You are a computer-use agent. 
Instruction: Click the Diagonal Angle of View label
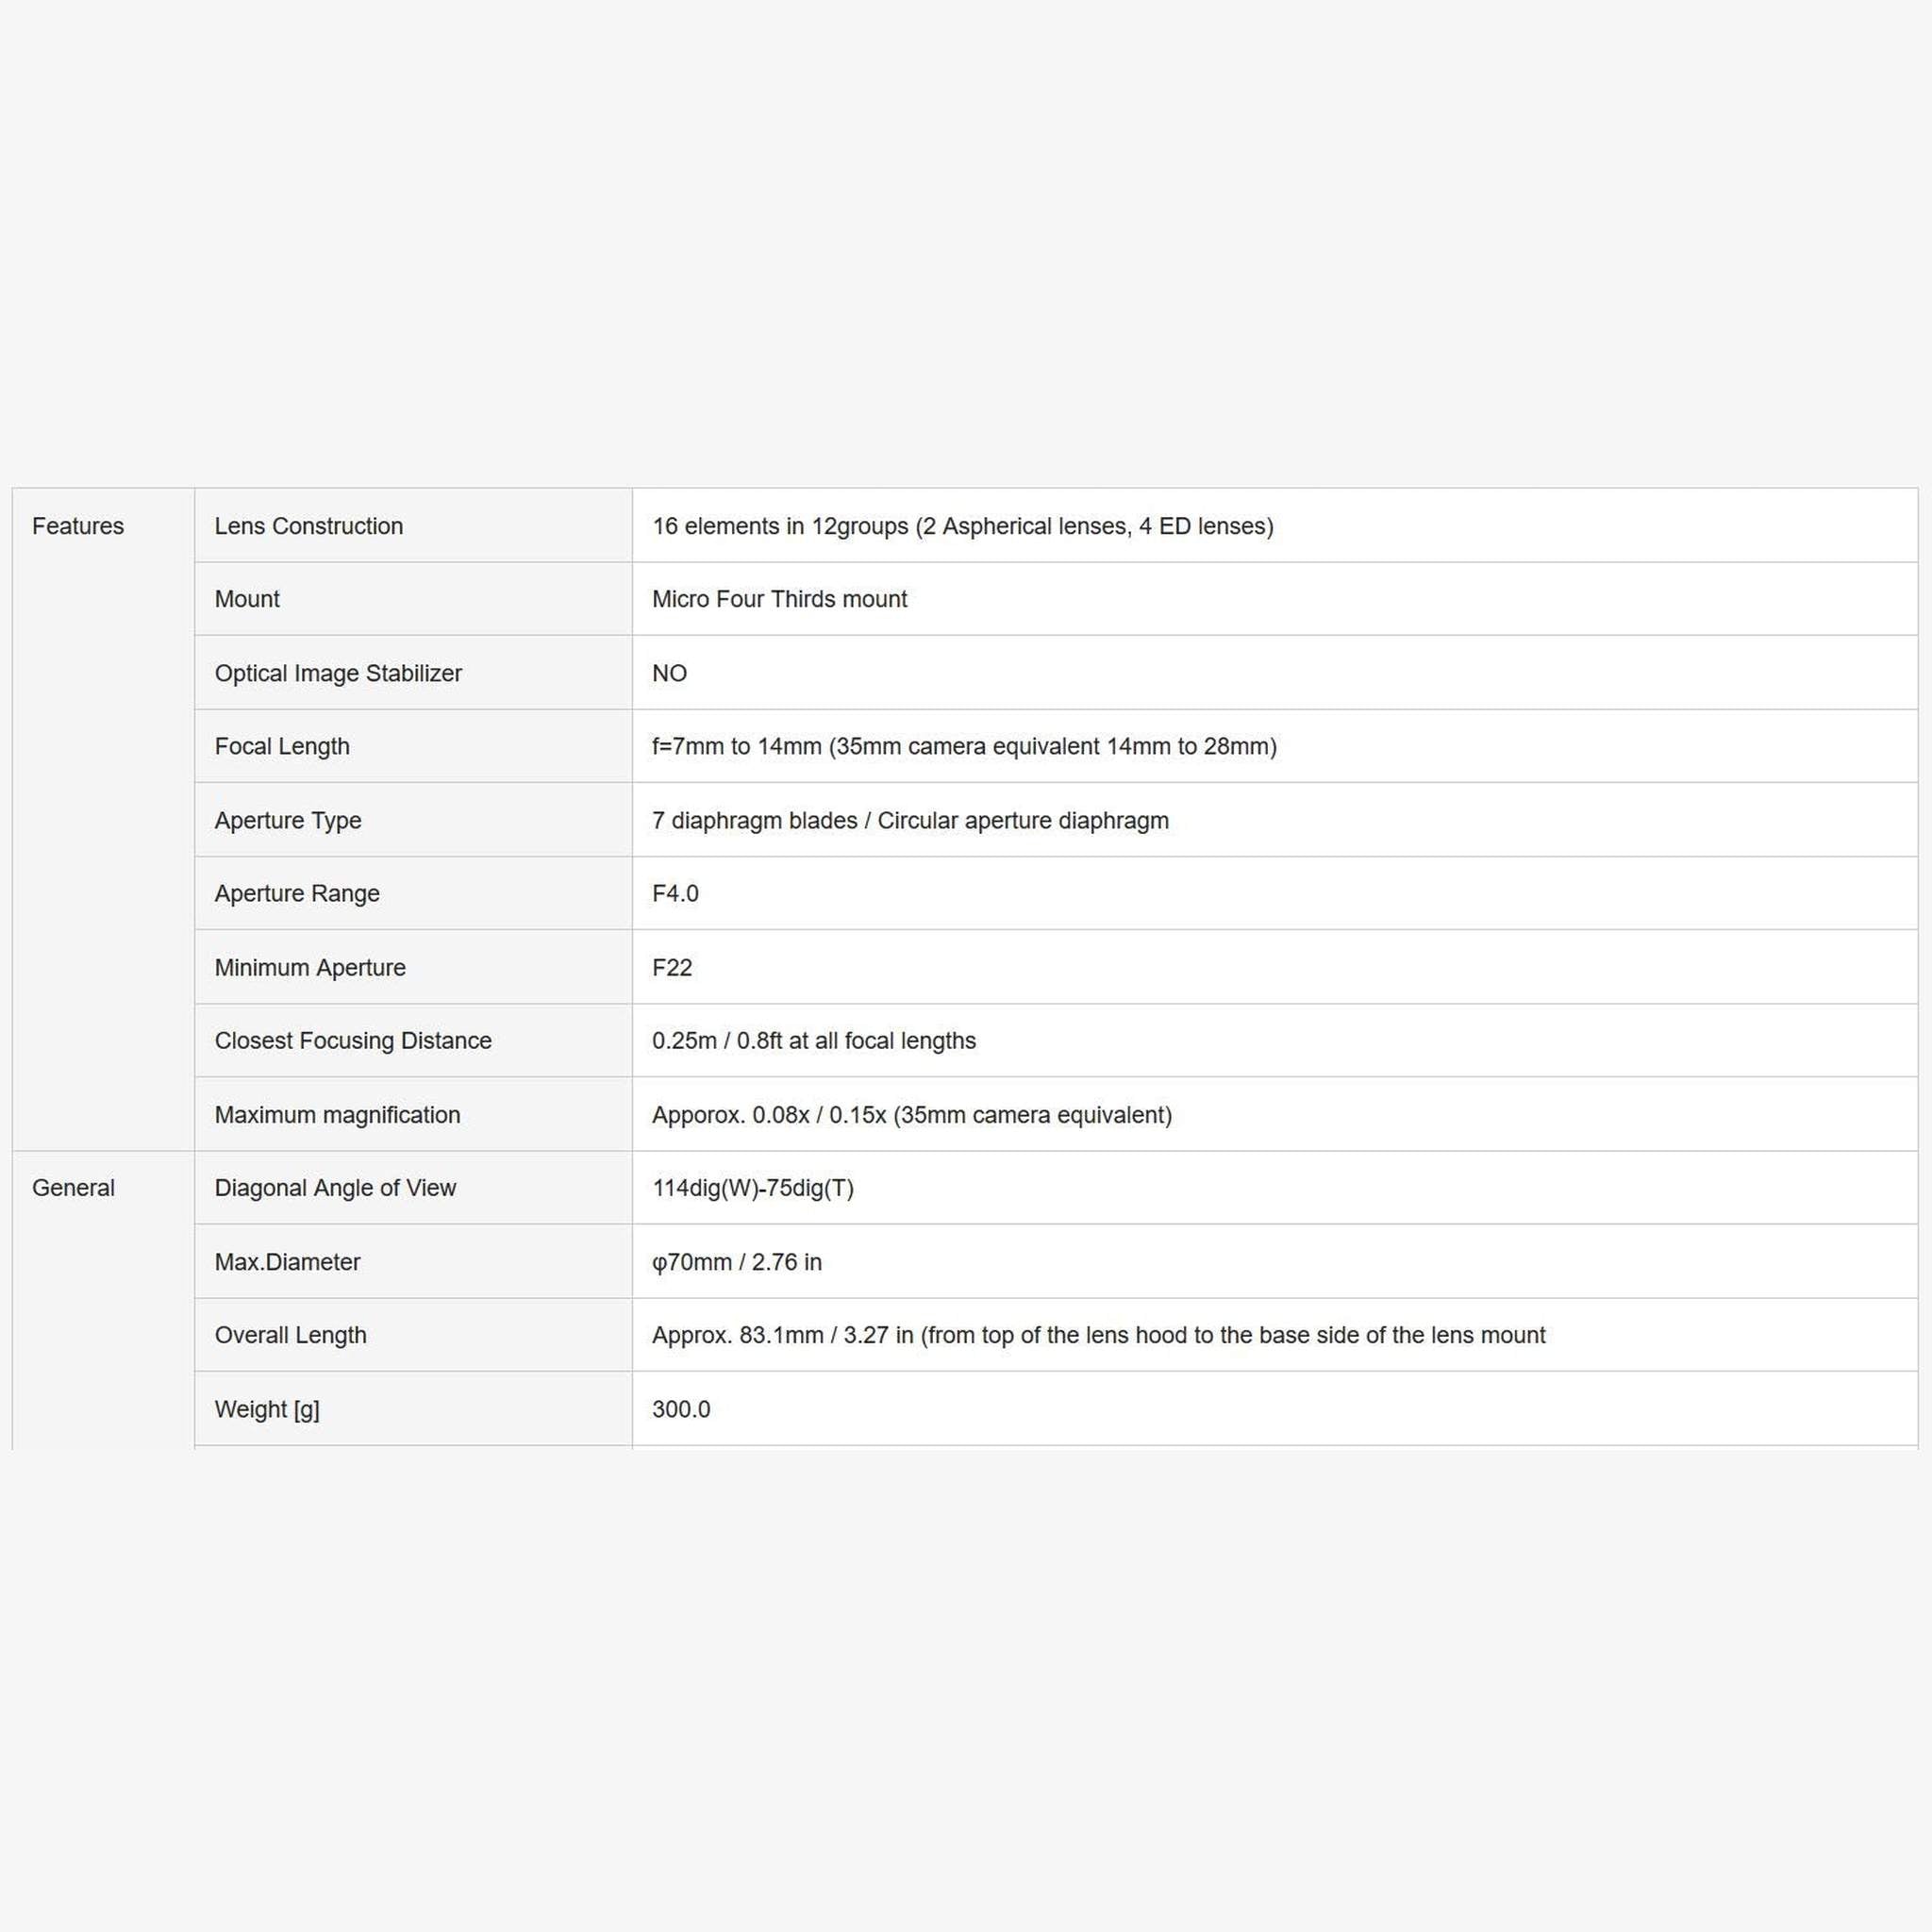[335, 1188]
